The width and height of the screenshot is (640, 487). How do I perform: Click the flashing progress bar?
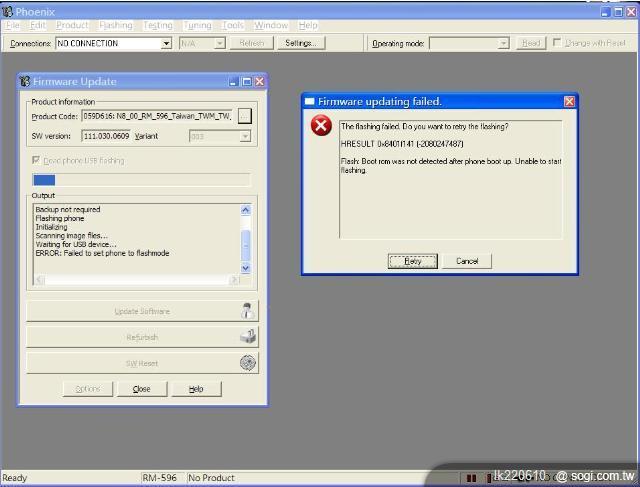[x=141, y=180]
